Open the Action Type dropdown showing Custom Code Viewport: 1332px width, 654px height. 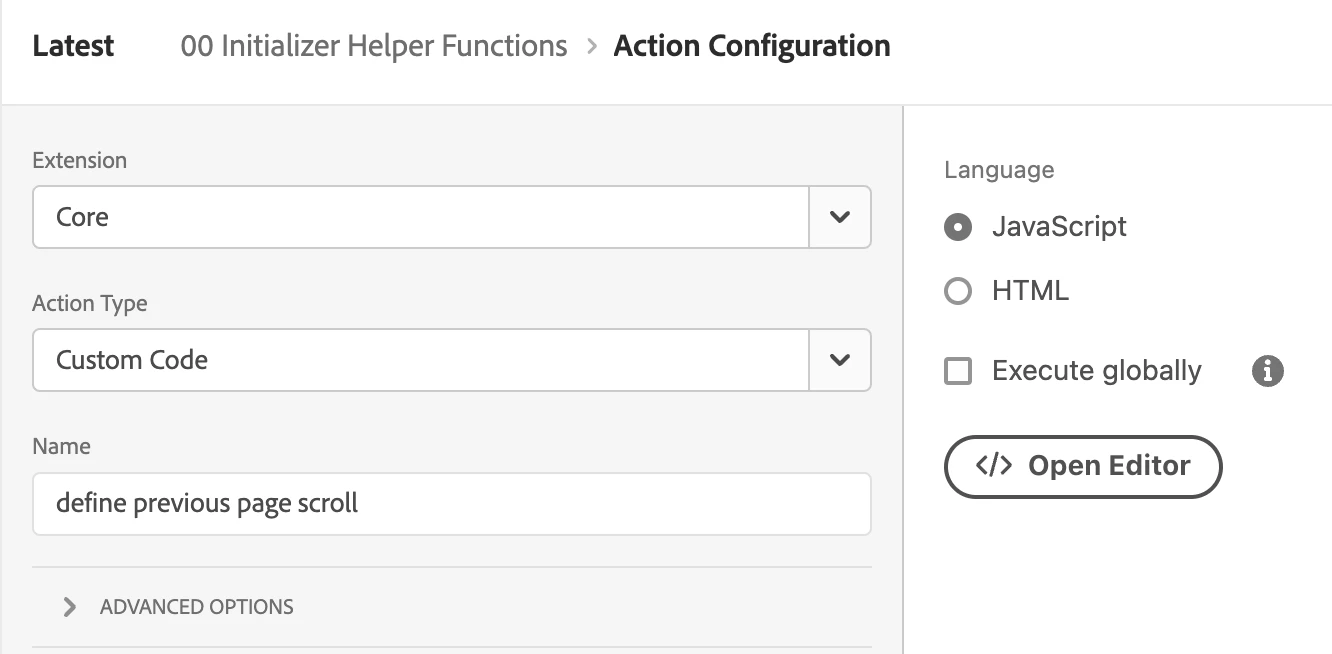420,360
